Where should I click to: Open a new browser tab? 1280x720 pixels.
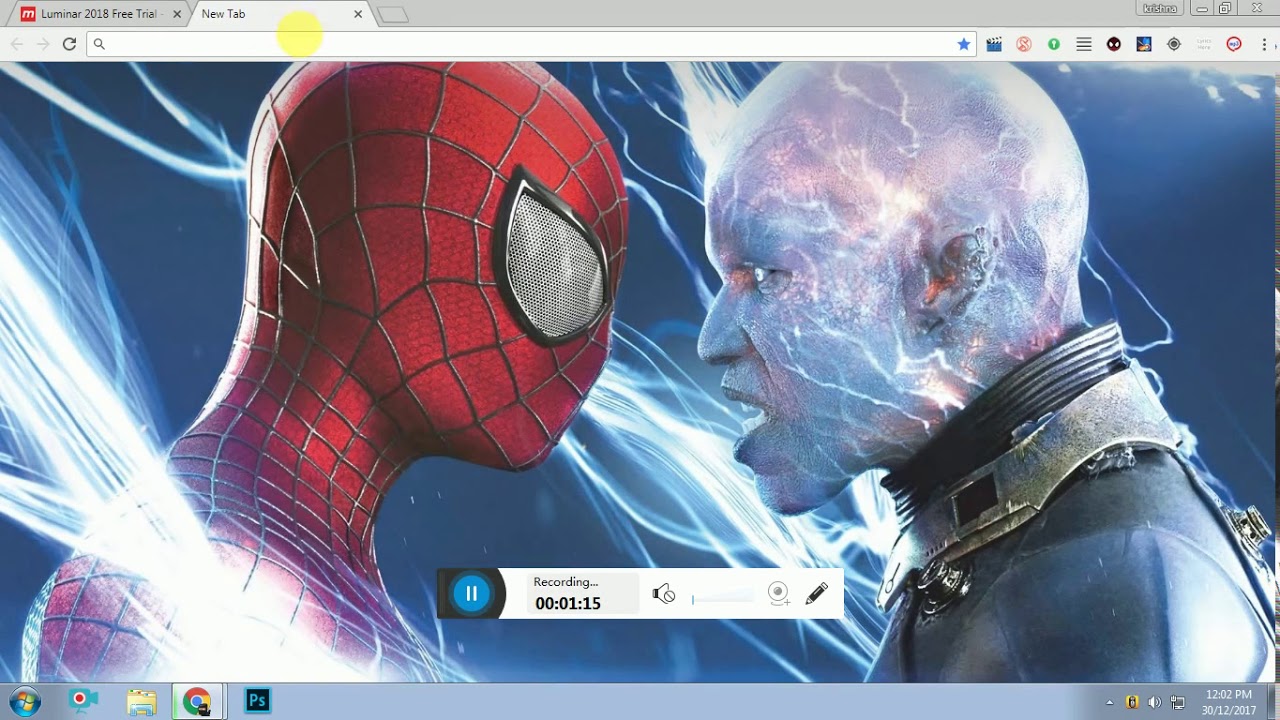(x=393, y=15)
